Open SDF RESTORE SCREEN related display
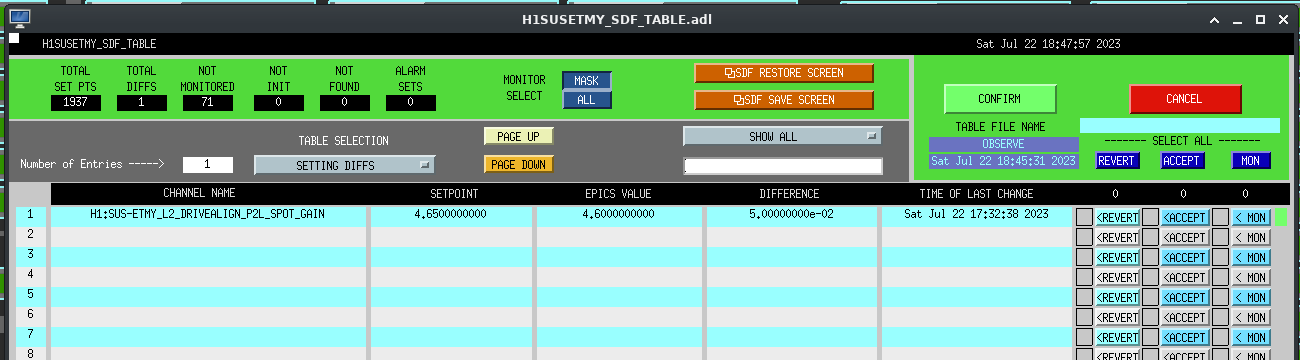The height and width of the screenshot is (360, 1300). (x=784, y=73)
